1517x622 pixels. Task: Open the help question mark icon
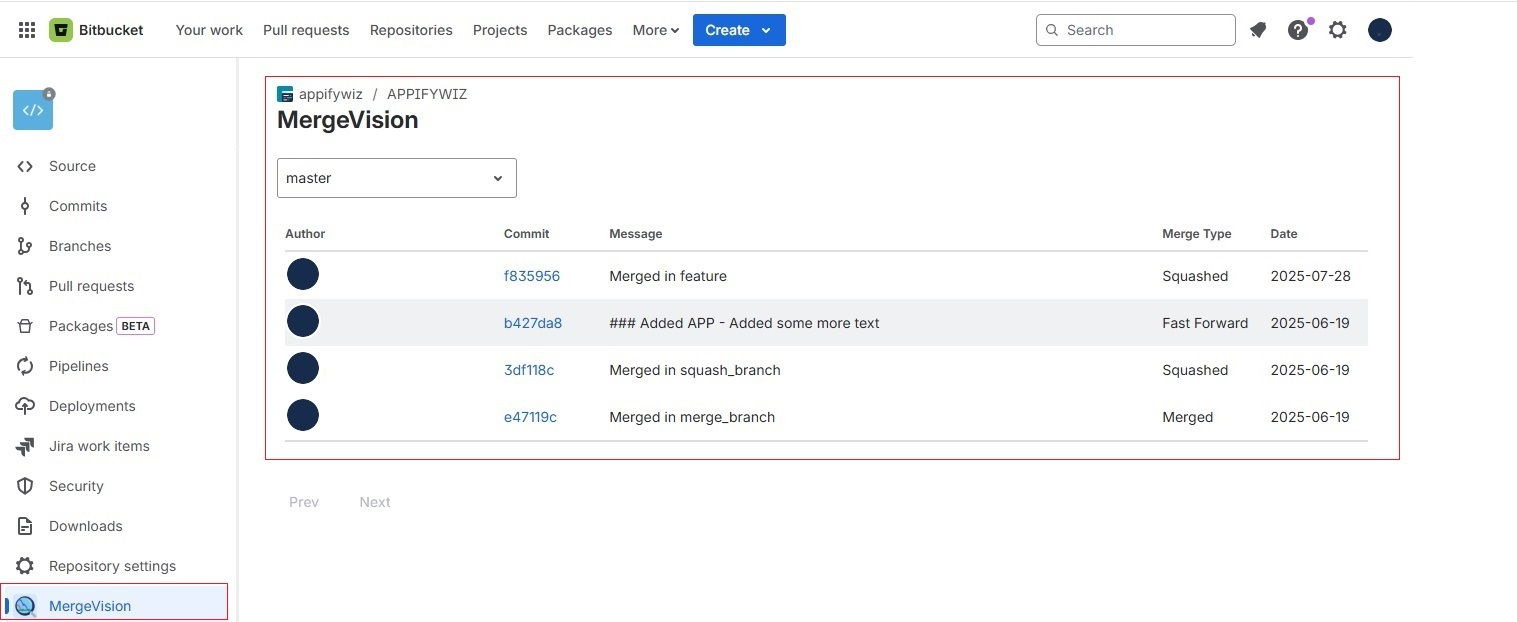(1298, 30)
